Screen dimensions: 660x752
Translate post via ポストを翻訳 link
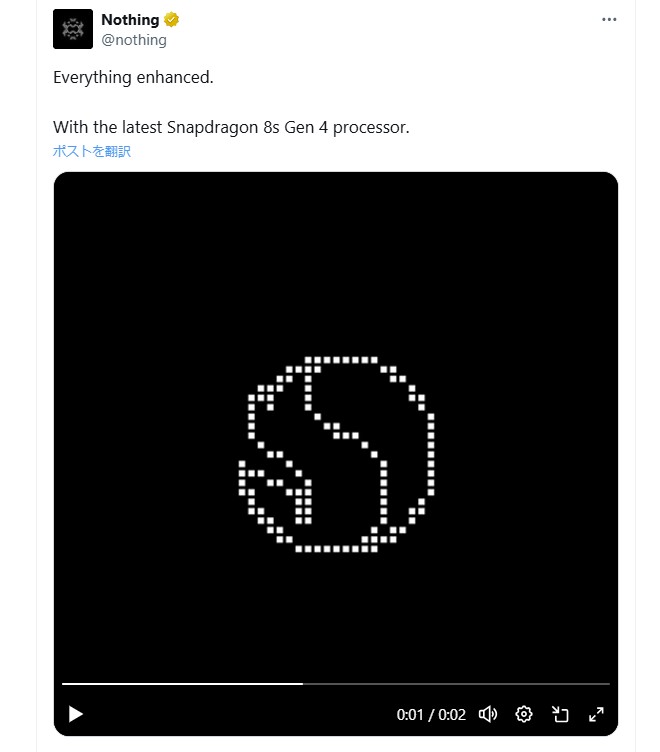[x=92, y=151]
